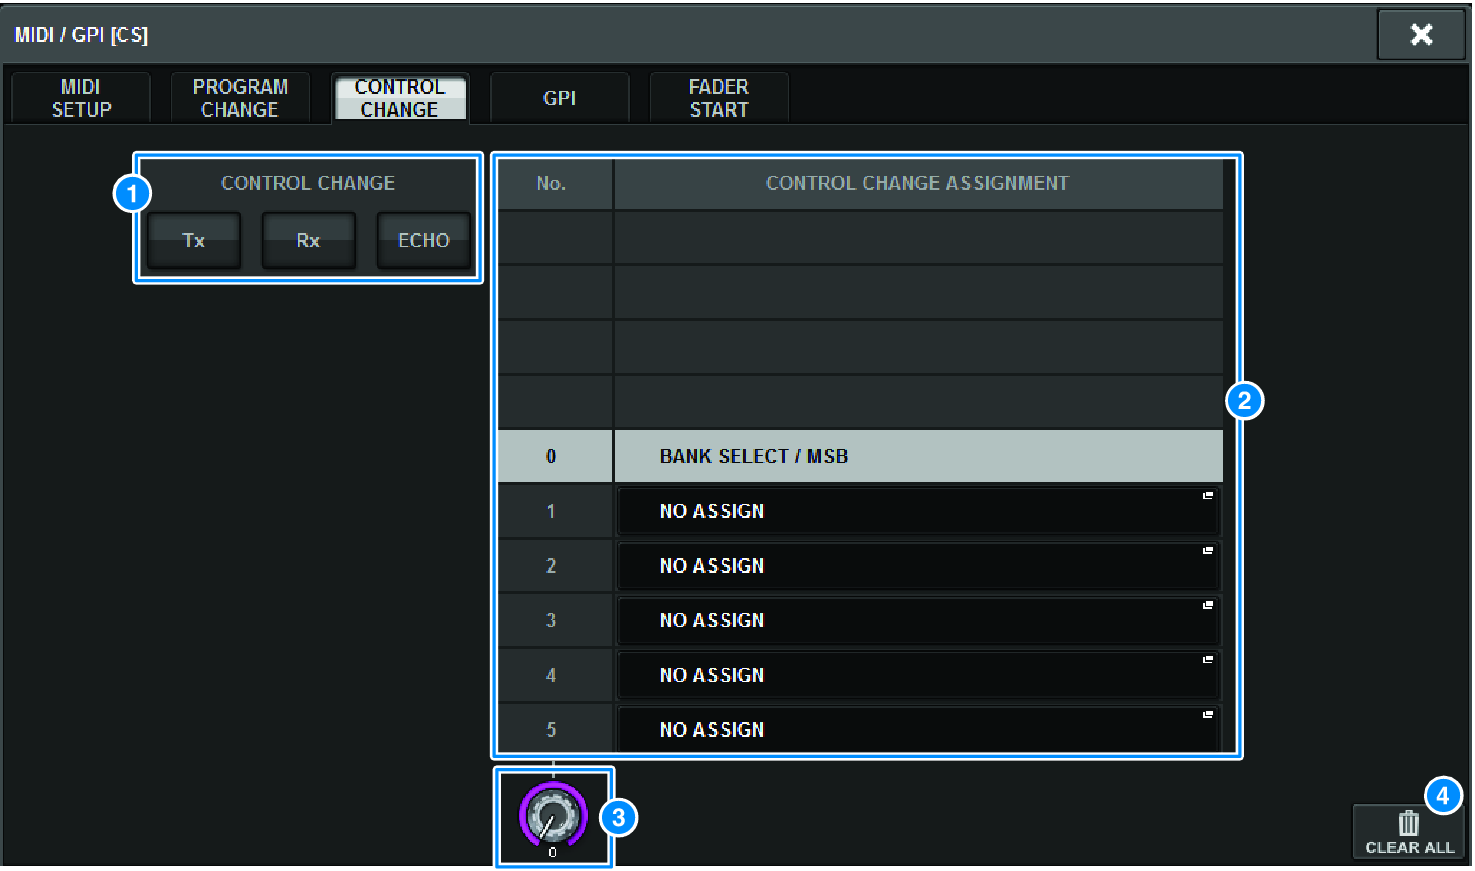Switch to the MIDI SETUP tab

(x=79, y=97)
